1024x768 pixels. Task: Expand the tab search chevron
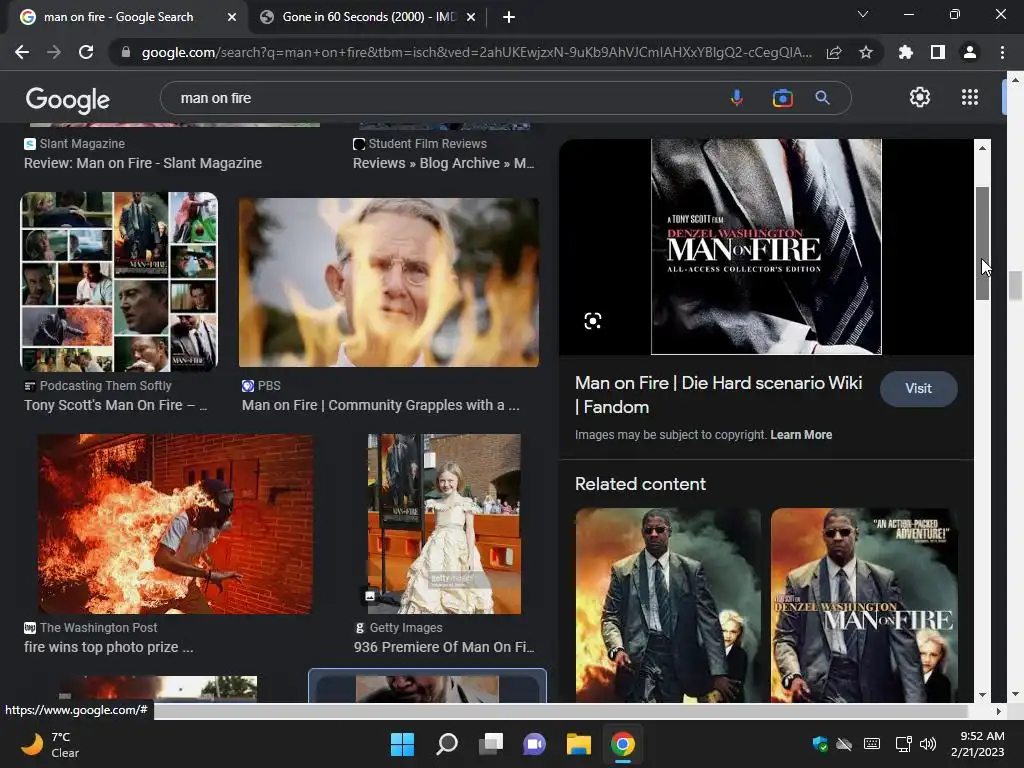(x=863, y=14)
